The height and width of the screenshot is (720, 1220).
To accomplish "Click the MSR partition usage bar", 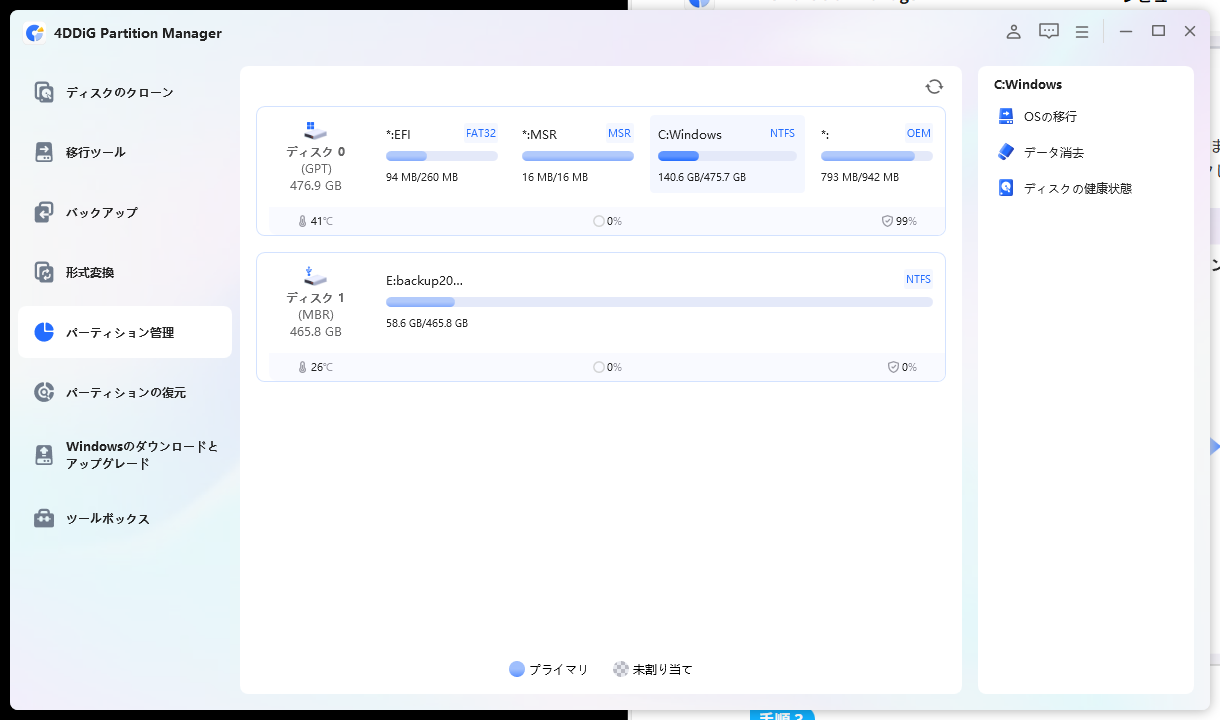I will [578, 156].
